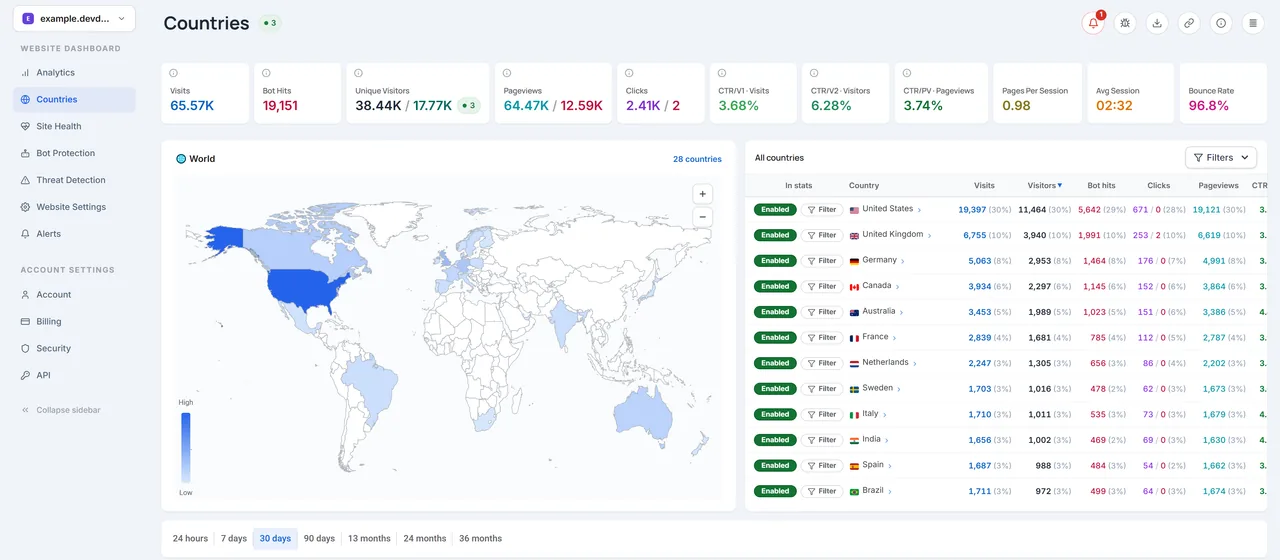This screenshot has width=1280, height=560.
Task: Toggle Enabled status for Canada
Action: pyautogui.click(x=775, y=286)
